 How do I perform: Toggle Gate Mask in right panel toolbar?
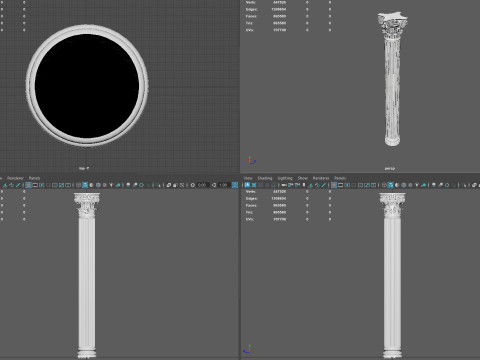(x=354, y=185)
